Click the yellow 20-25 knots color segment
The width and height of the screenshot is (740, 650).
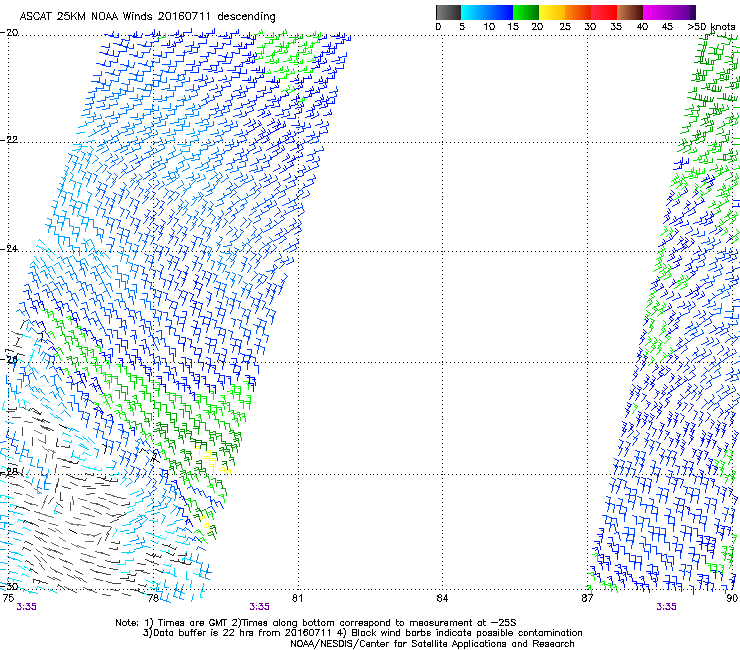click(552, 12)
